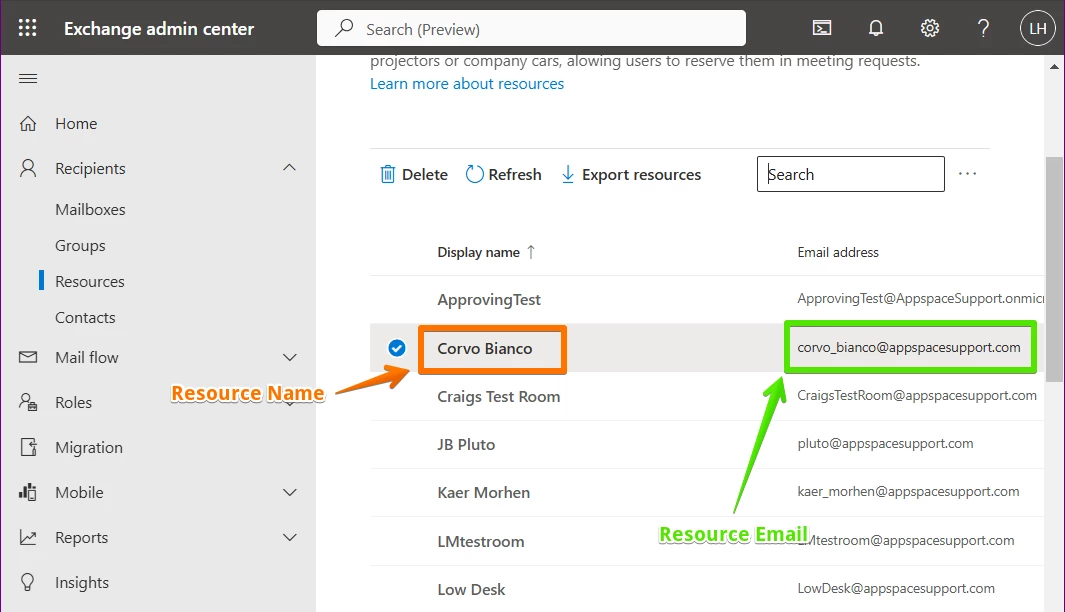Open the Kaer Morhen resource
The image size is (1065, 612).
pyautogui.click(x=484, y=492)
